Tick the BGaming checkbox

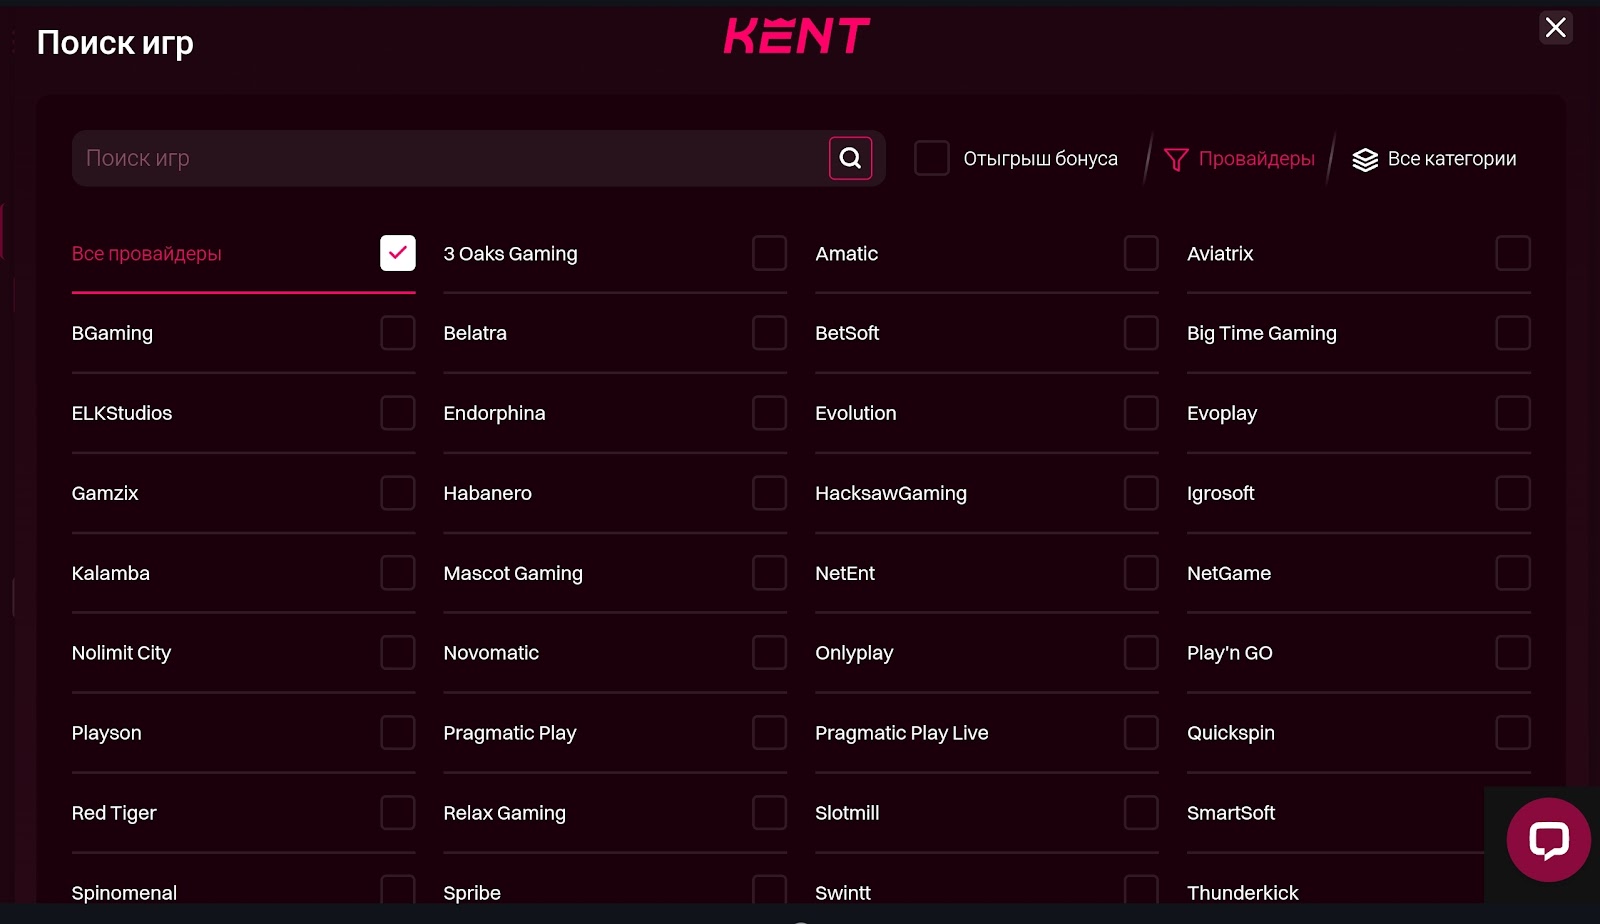click(398, 333)
